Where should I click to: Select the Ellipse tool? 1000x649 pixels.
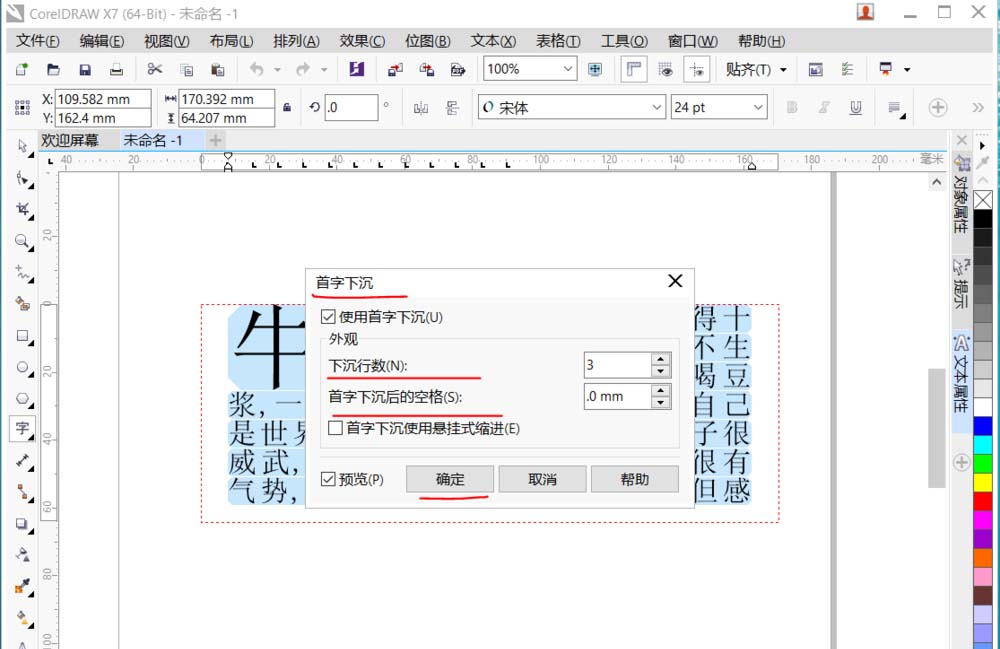[22, 367]
